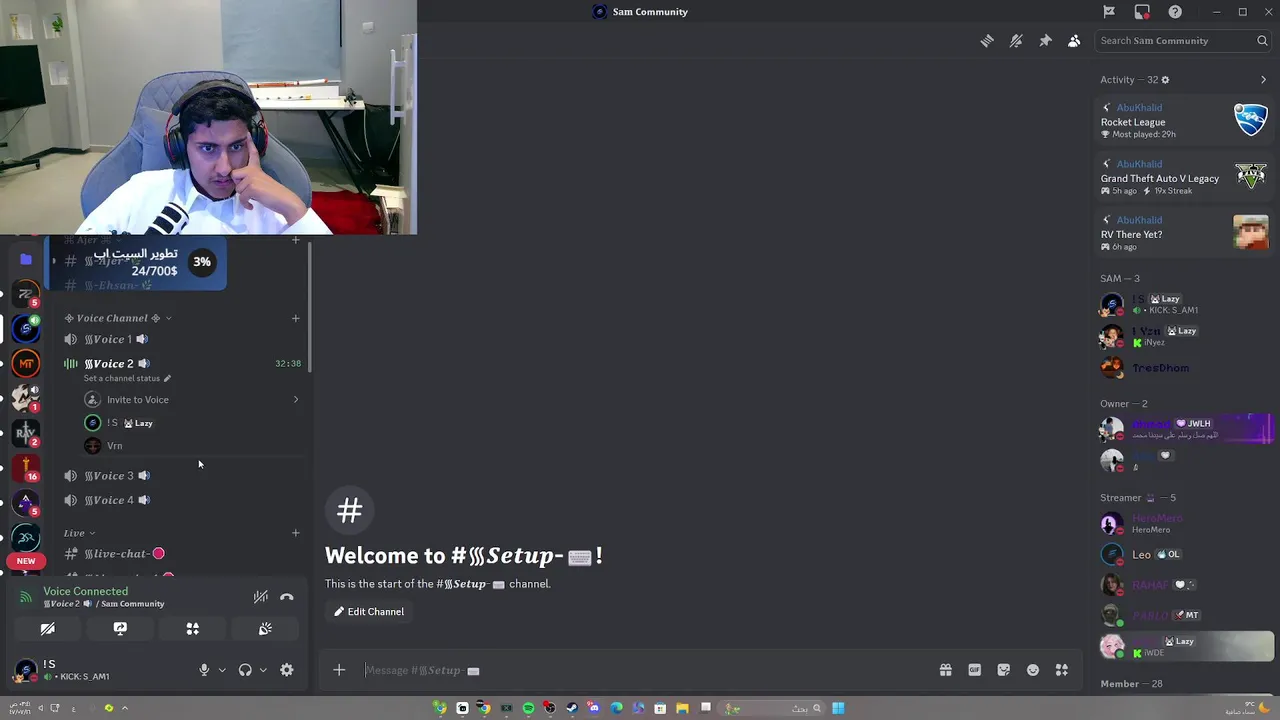Deafen with the headphones icon
1280x720 pixels.
pyautogui.click(x=245, y=670)
